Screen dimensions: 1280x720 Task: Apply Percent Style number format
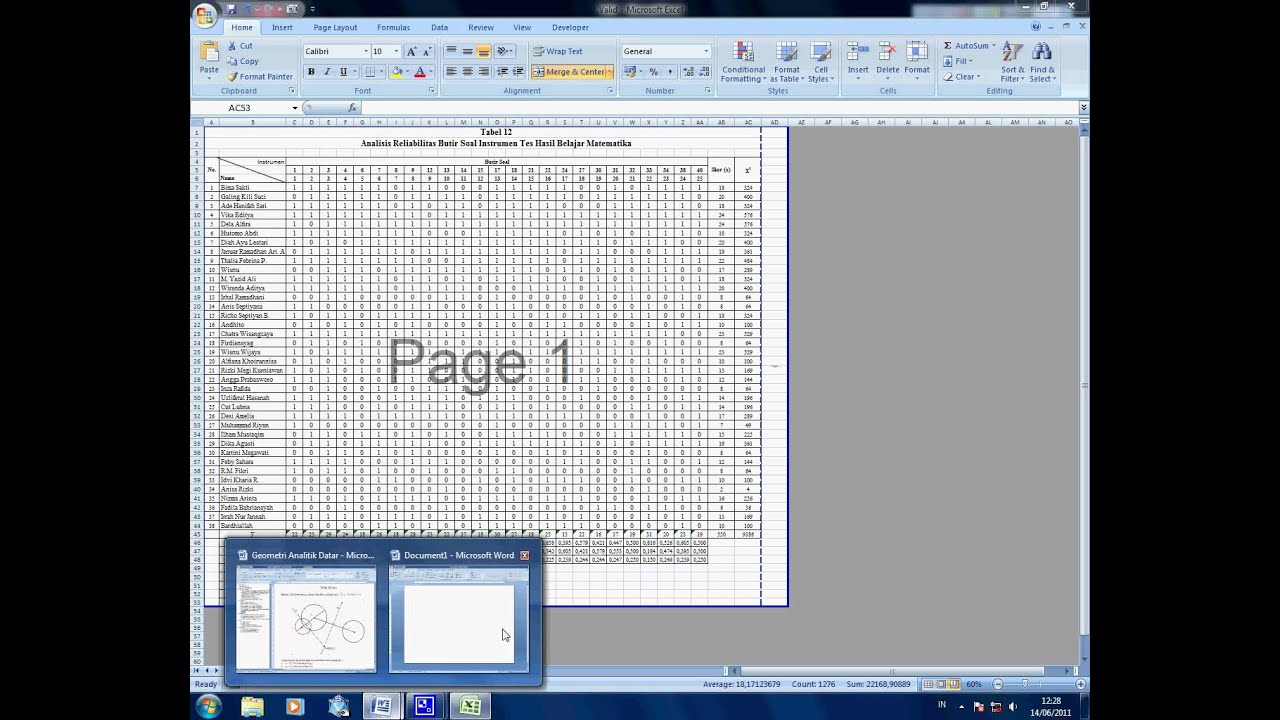(x=653, y=72)
